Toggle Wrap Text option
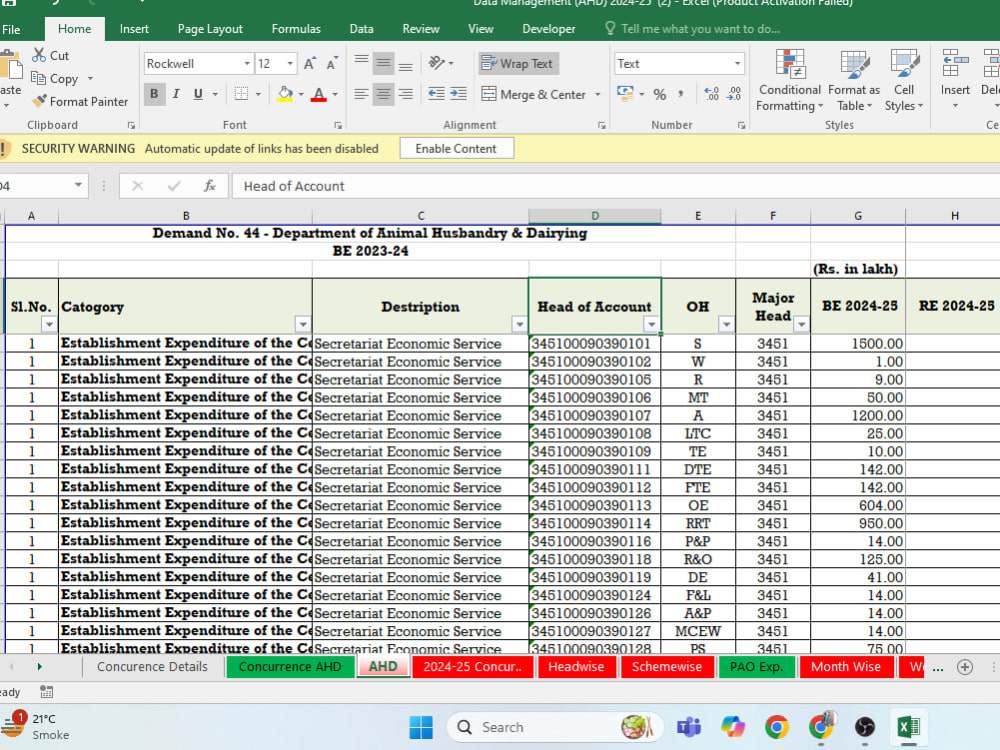Viewport: 1000px width, 750px height. (x=518, y=63)
